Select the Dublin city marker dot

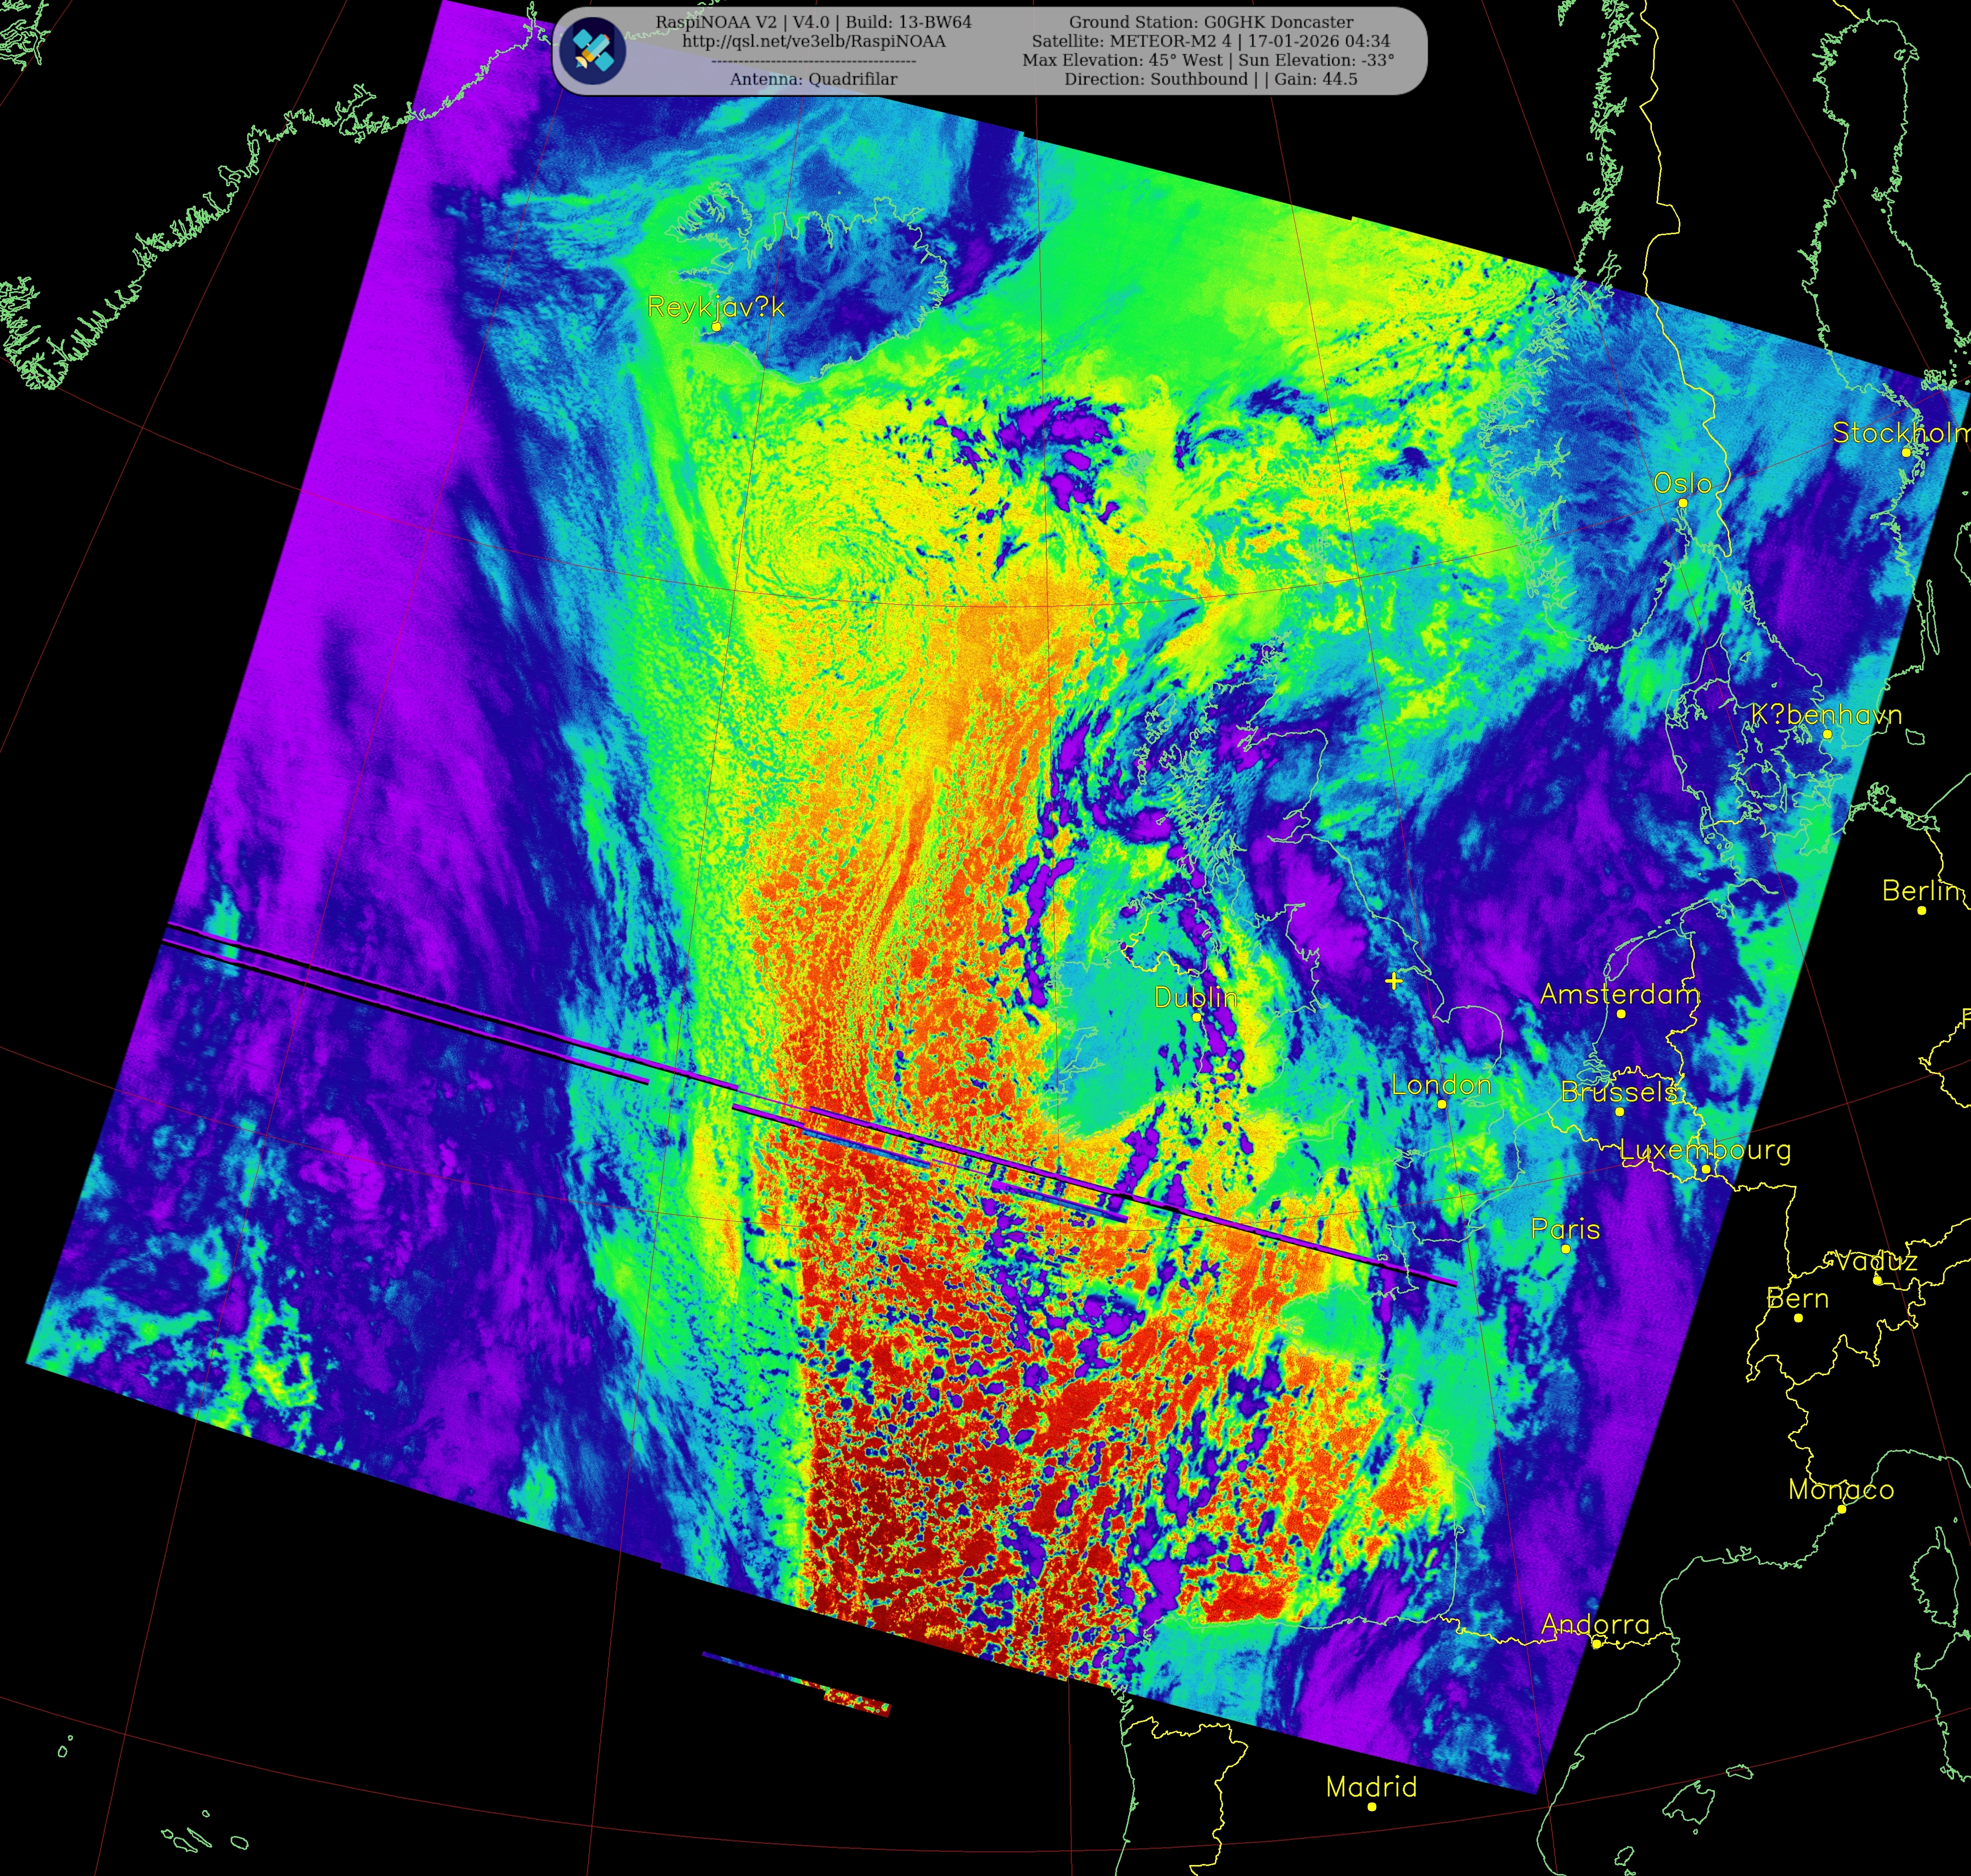tap(1196, 1017)
